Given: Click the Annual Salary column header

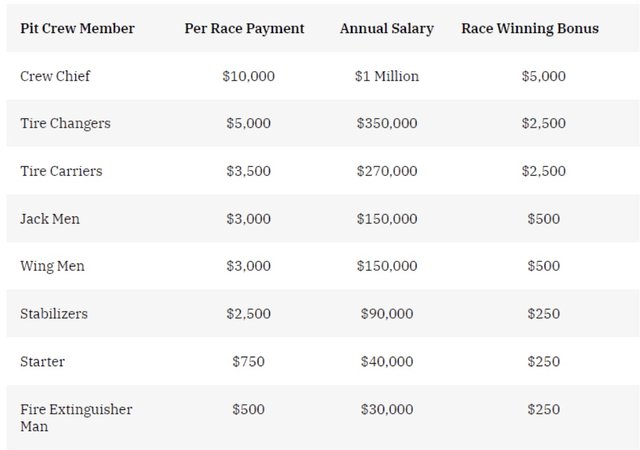Looking at the screenshot, I should [387, 28].
